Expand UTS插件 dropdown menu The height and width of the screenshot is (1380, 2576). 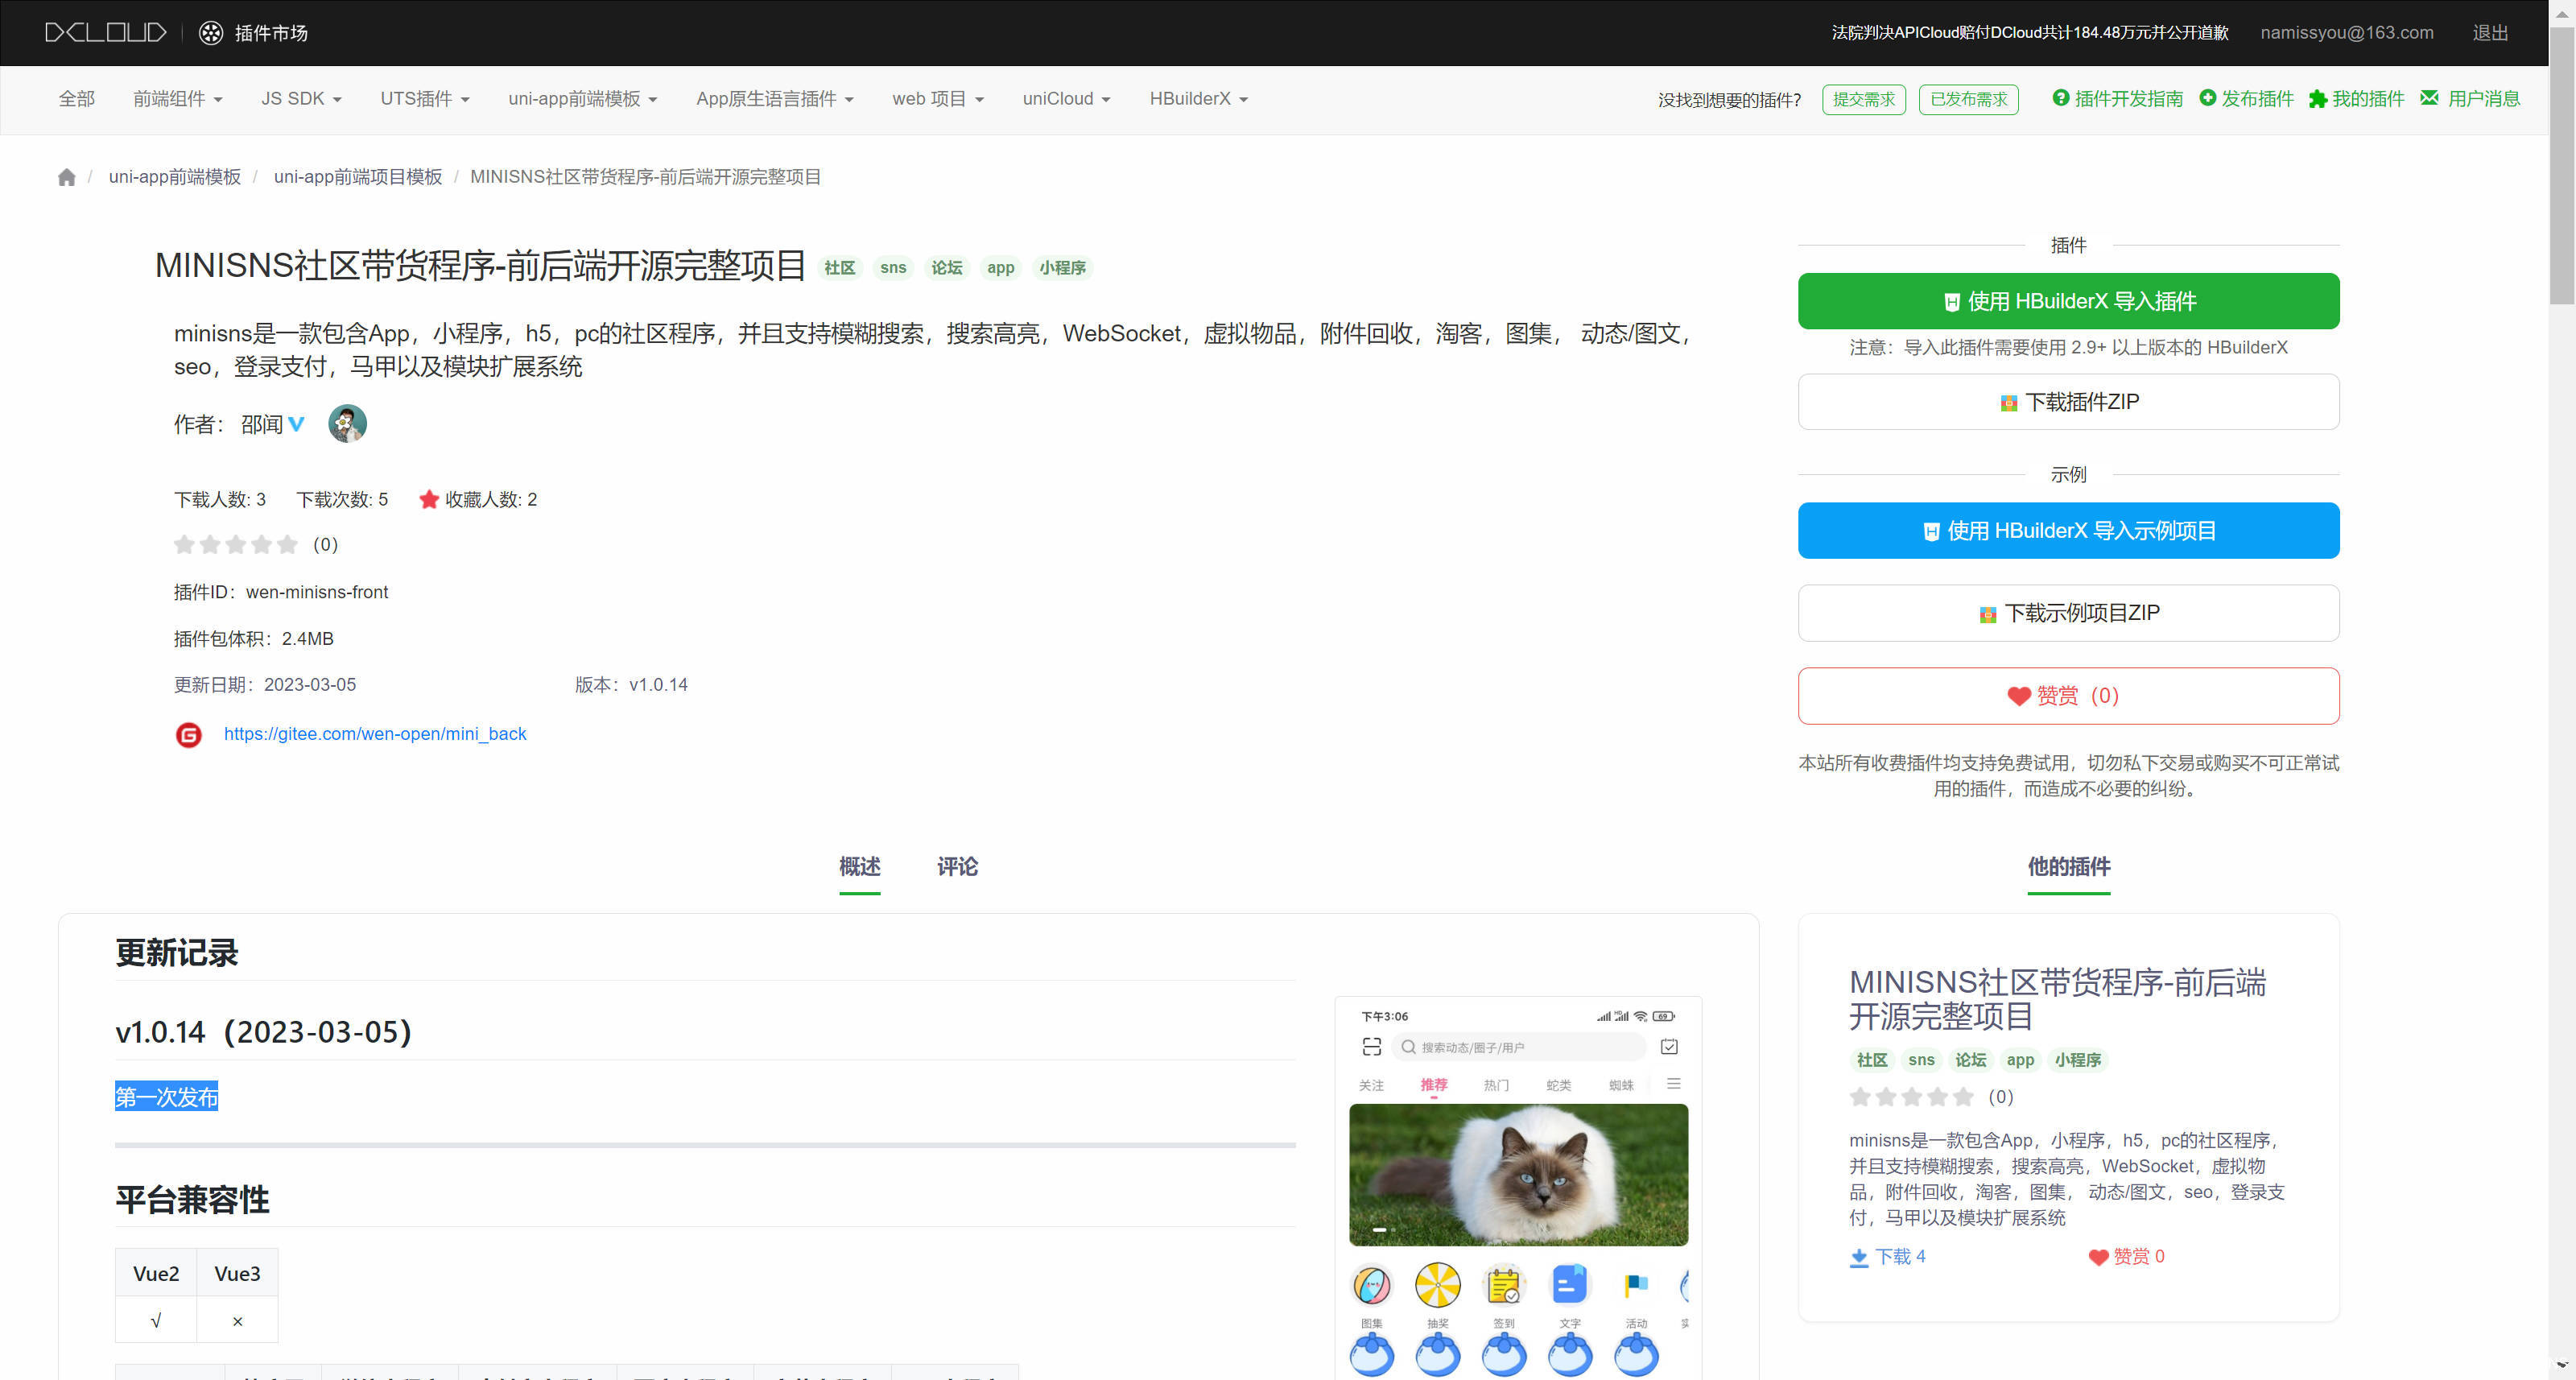425,99
